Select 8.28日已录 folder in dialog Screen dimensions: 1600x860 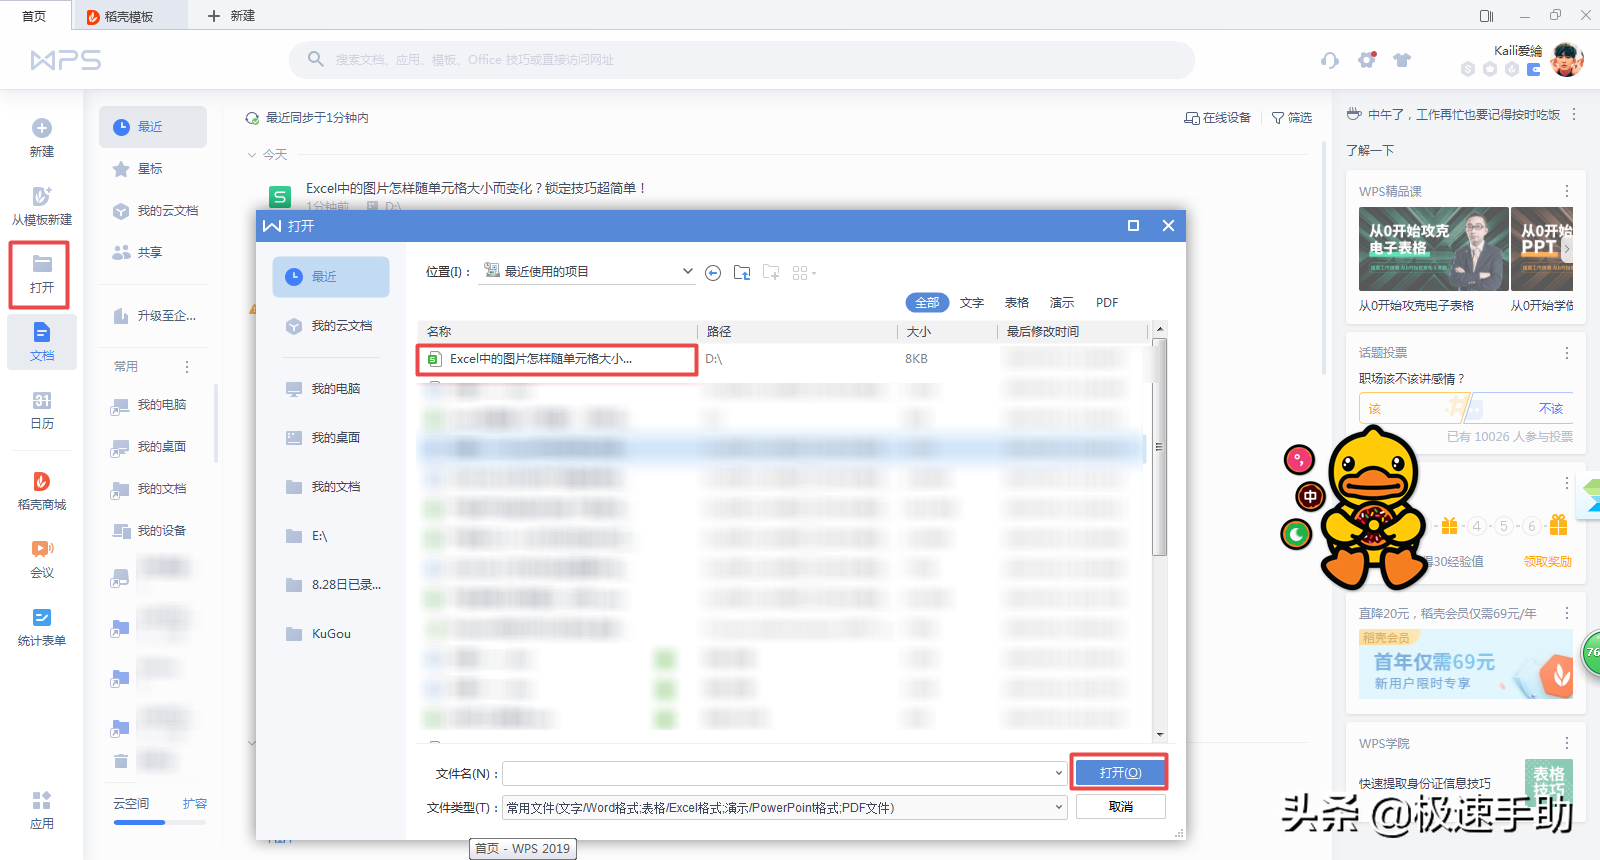tap(331, 585)
